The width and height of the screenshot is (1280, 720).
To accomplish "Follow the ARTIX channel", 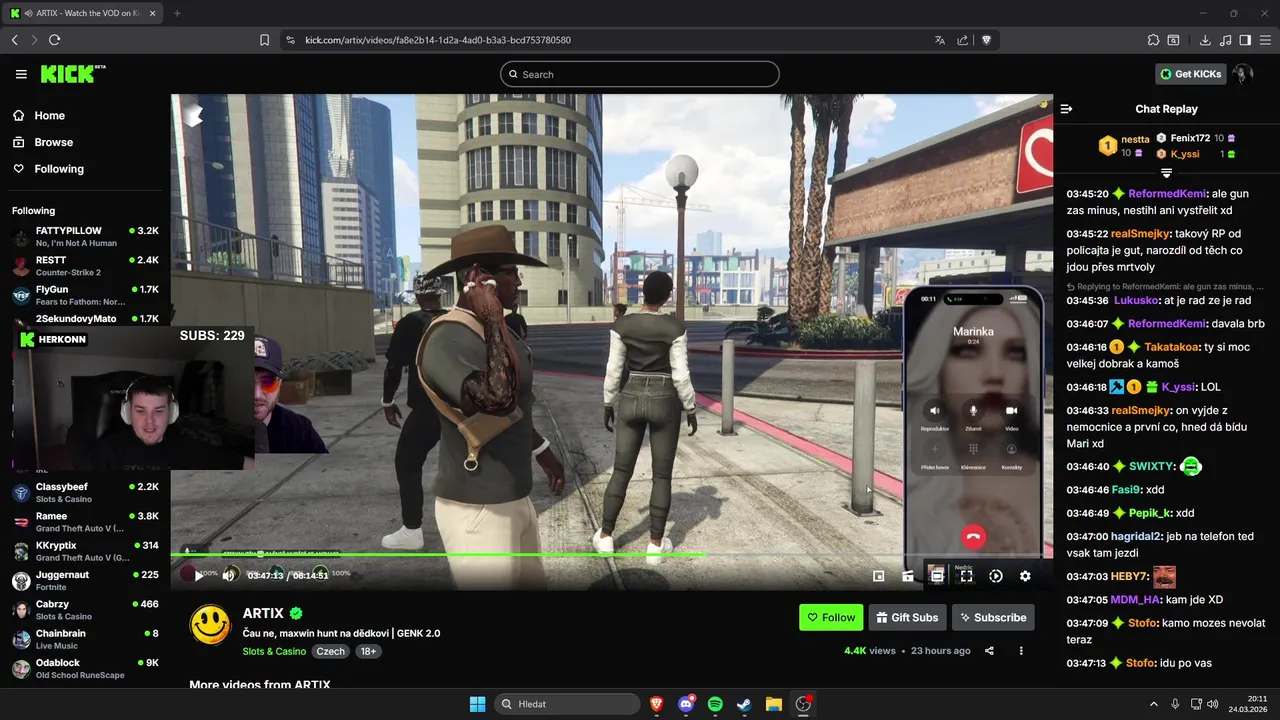I will (x=831, y=617).
